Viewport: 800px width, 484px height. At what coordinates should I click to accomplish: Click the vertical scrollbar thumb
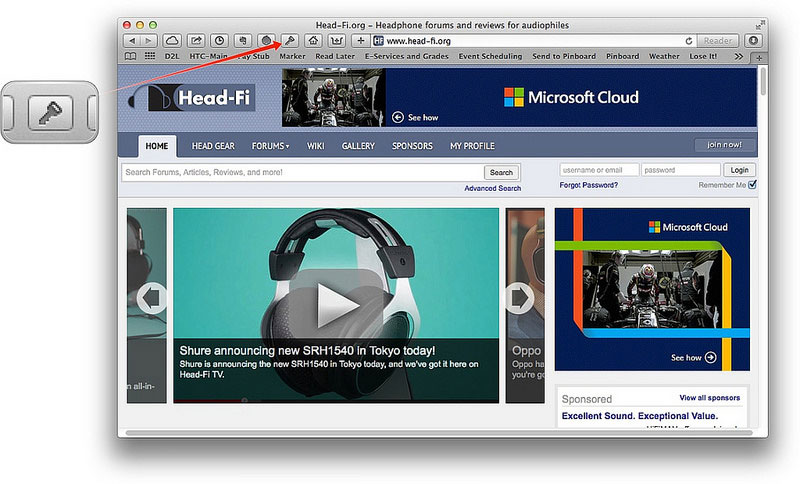pyautogui.click(x=763, y=81)
